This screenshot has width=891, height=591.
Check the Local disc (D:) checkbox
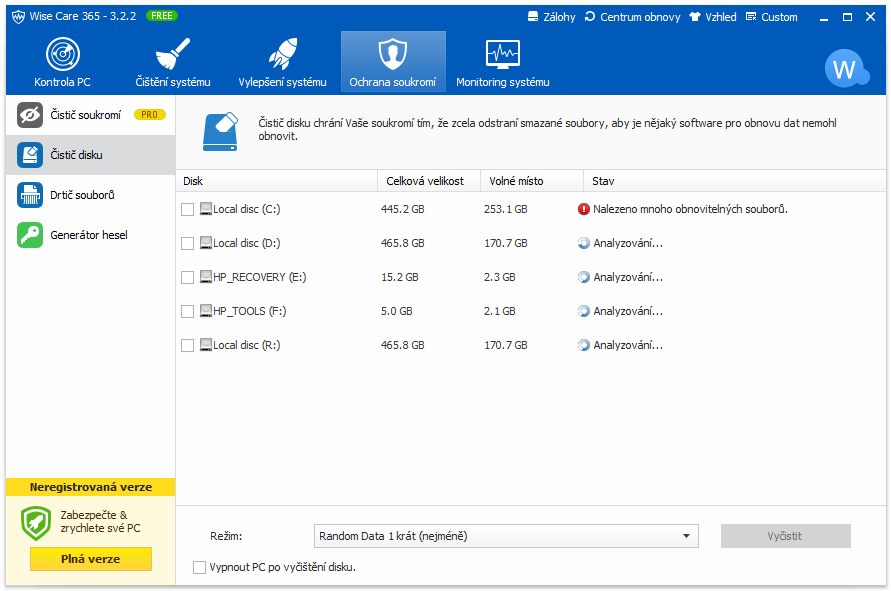(x=188, y=243)
